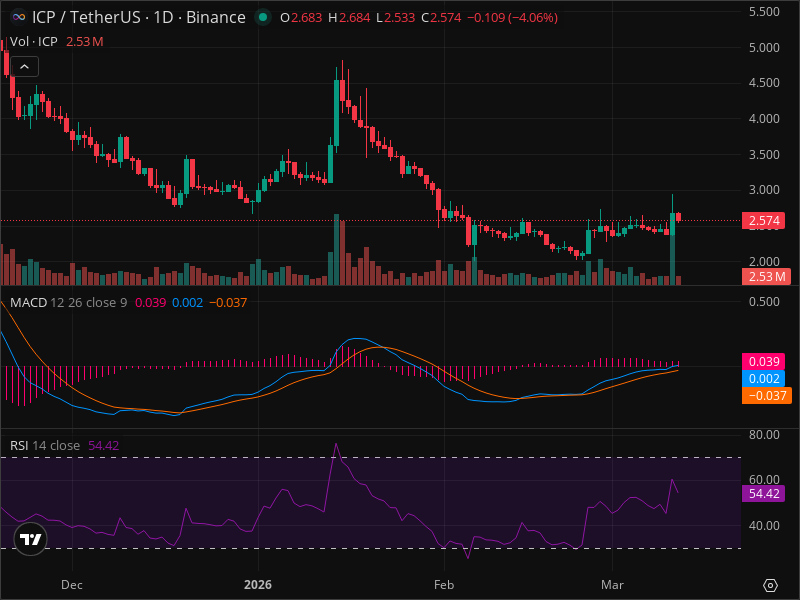Select the RSI 14 close label
This screenshot has height=600, width=800.
click(45, 445)
